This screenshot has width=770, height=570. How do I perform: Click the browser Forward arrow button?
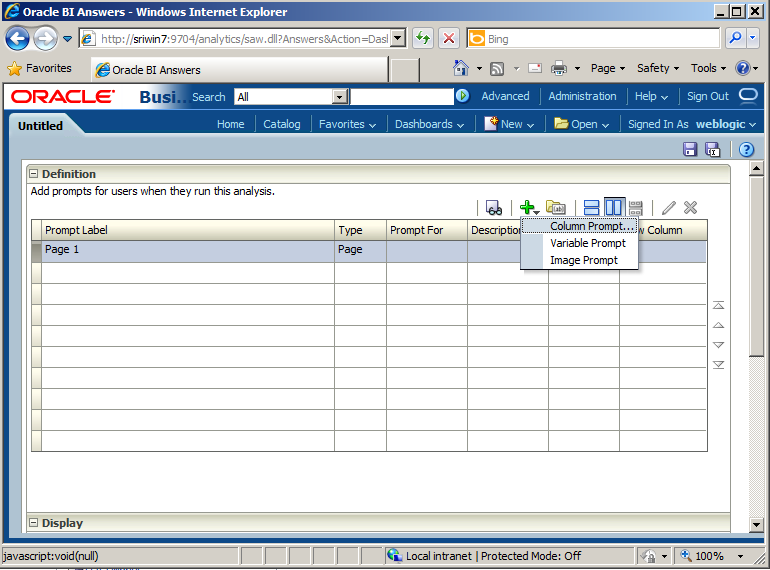45,38
